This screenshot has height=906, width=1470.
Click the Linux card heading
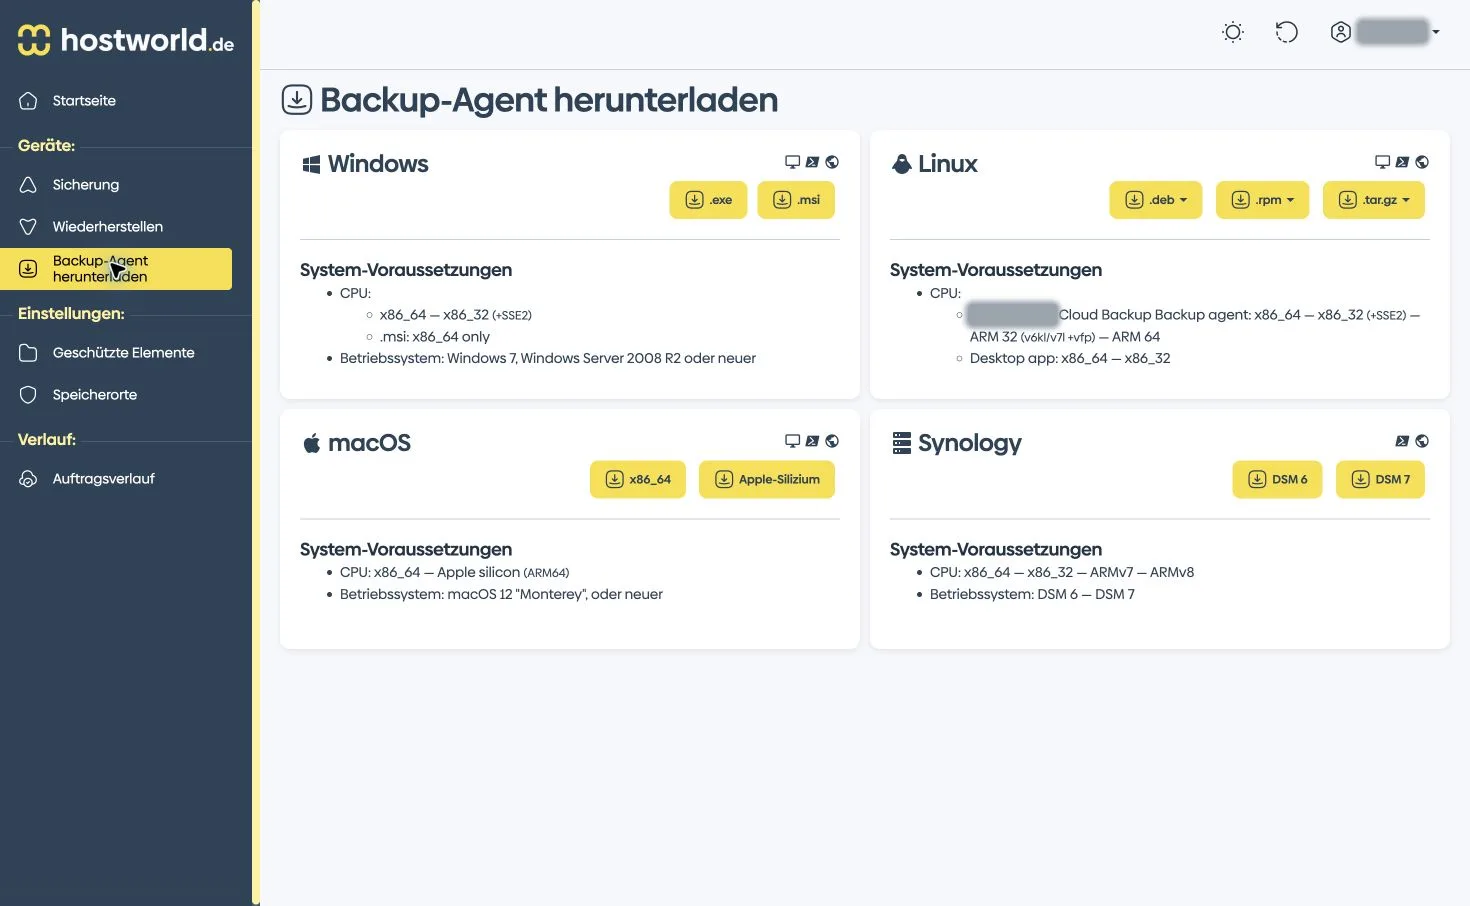point(934,164)
